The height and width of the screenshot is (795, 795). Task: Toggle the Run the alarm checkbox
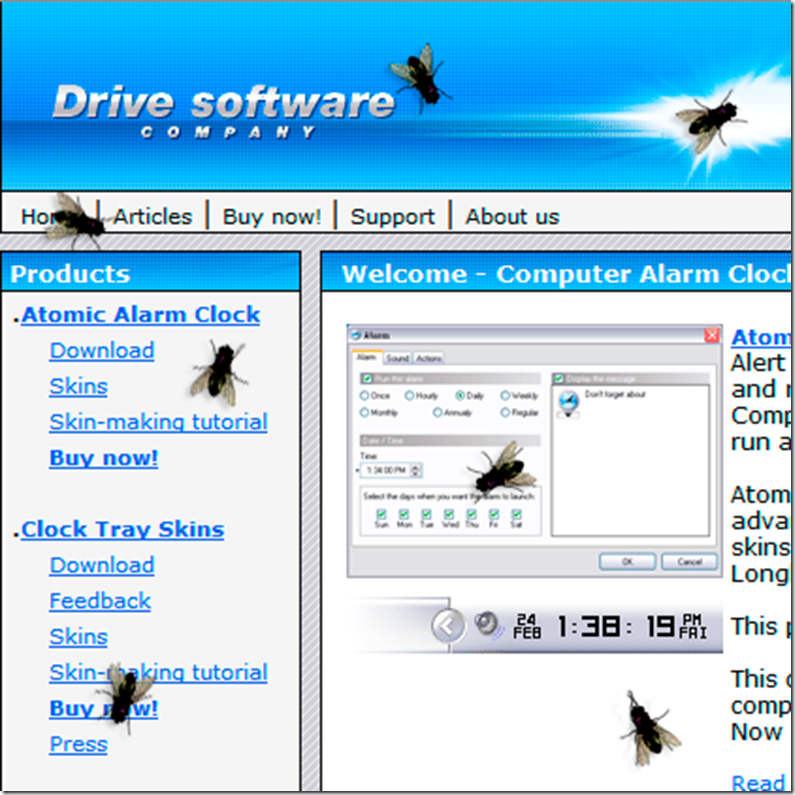click(x=368, y=379)
